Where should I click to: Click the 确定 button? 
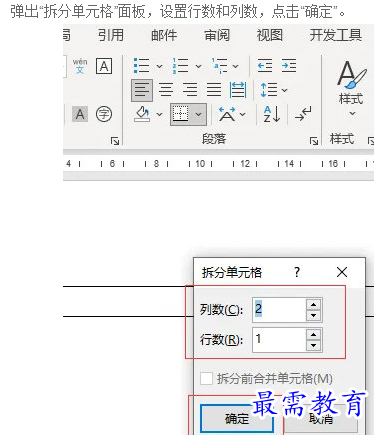coord(237,419)
